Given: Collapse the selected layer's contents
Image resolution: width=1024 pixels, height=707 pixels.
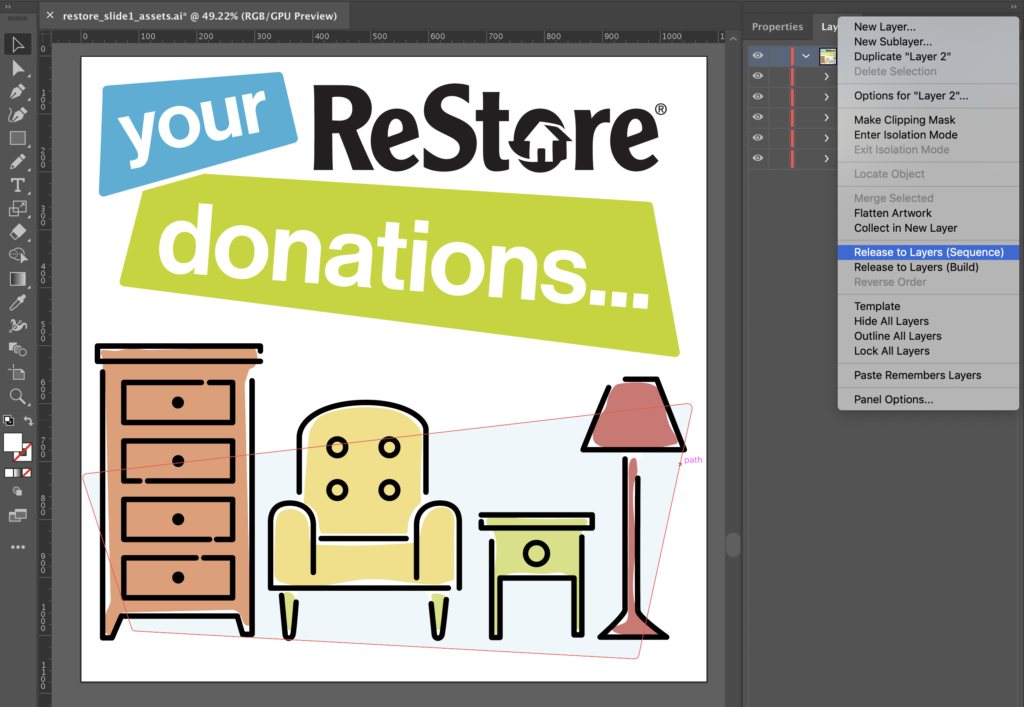Looking at the screenshot, I should 805,55.
